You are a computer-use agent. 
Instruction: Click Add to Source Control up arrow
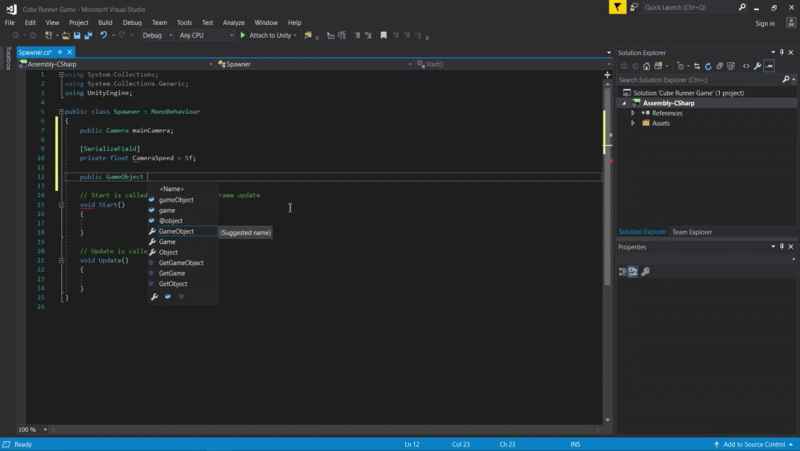click(716, 444)
